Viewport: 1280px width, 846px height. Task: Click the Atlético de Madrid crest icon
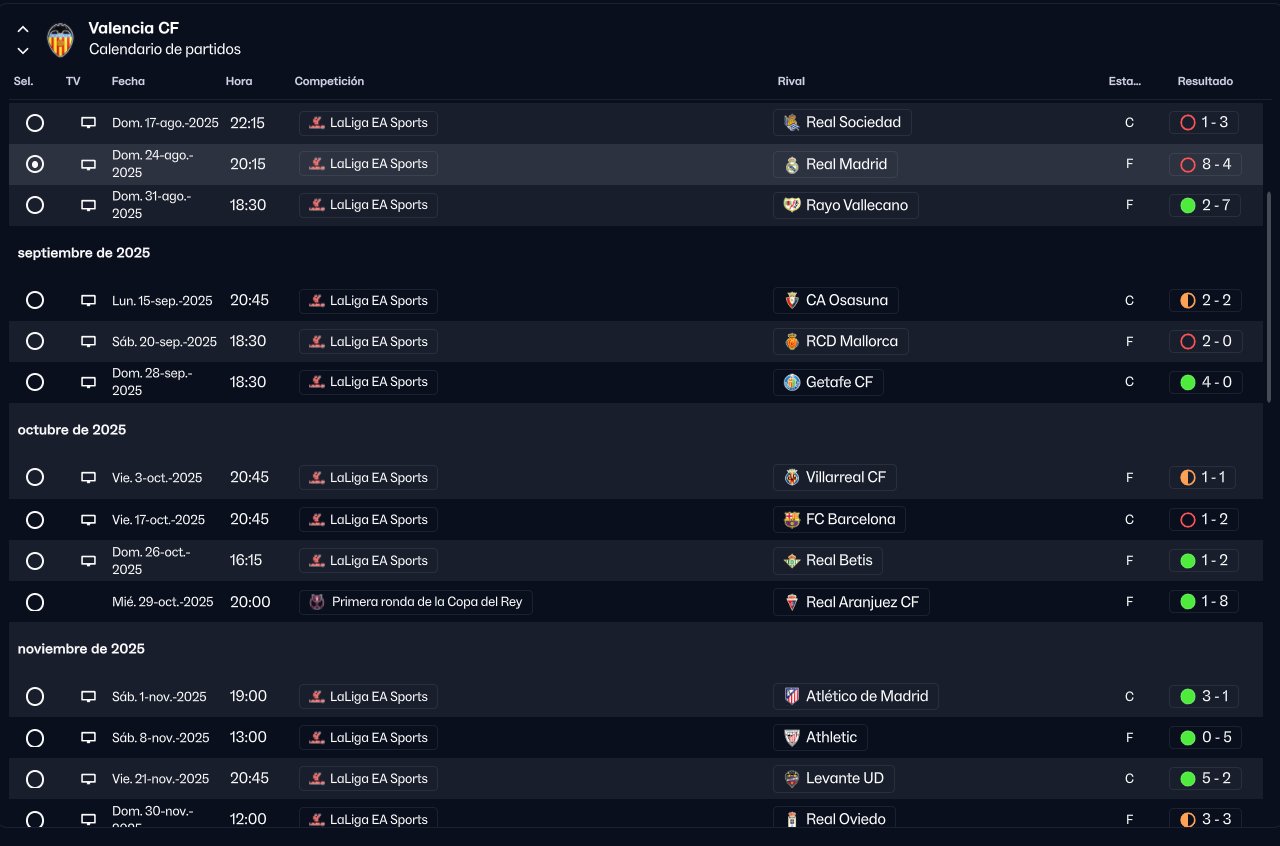click(792, 697)
